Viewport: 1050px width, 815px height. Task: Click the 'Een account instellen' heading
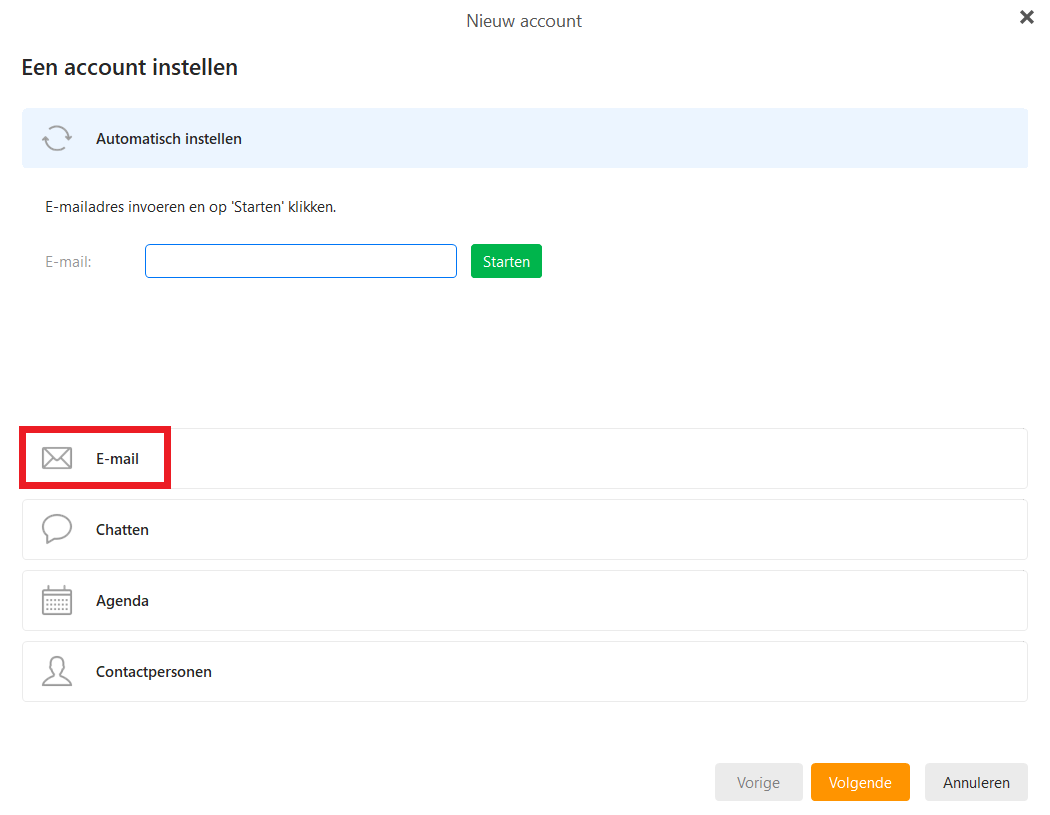click(129, 68)
